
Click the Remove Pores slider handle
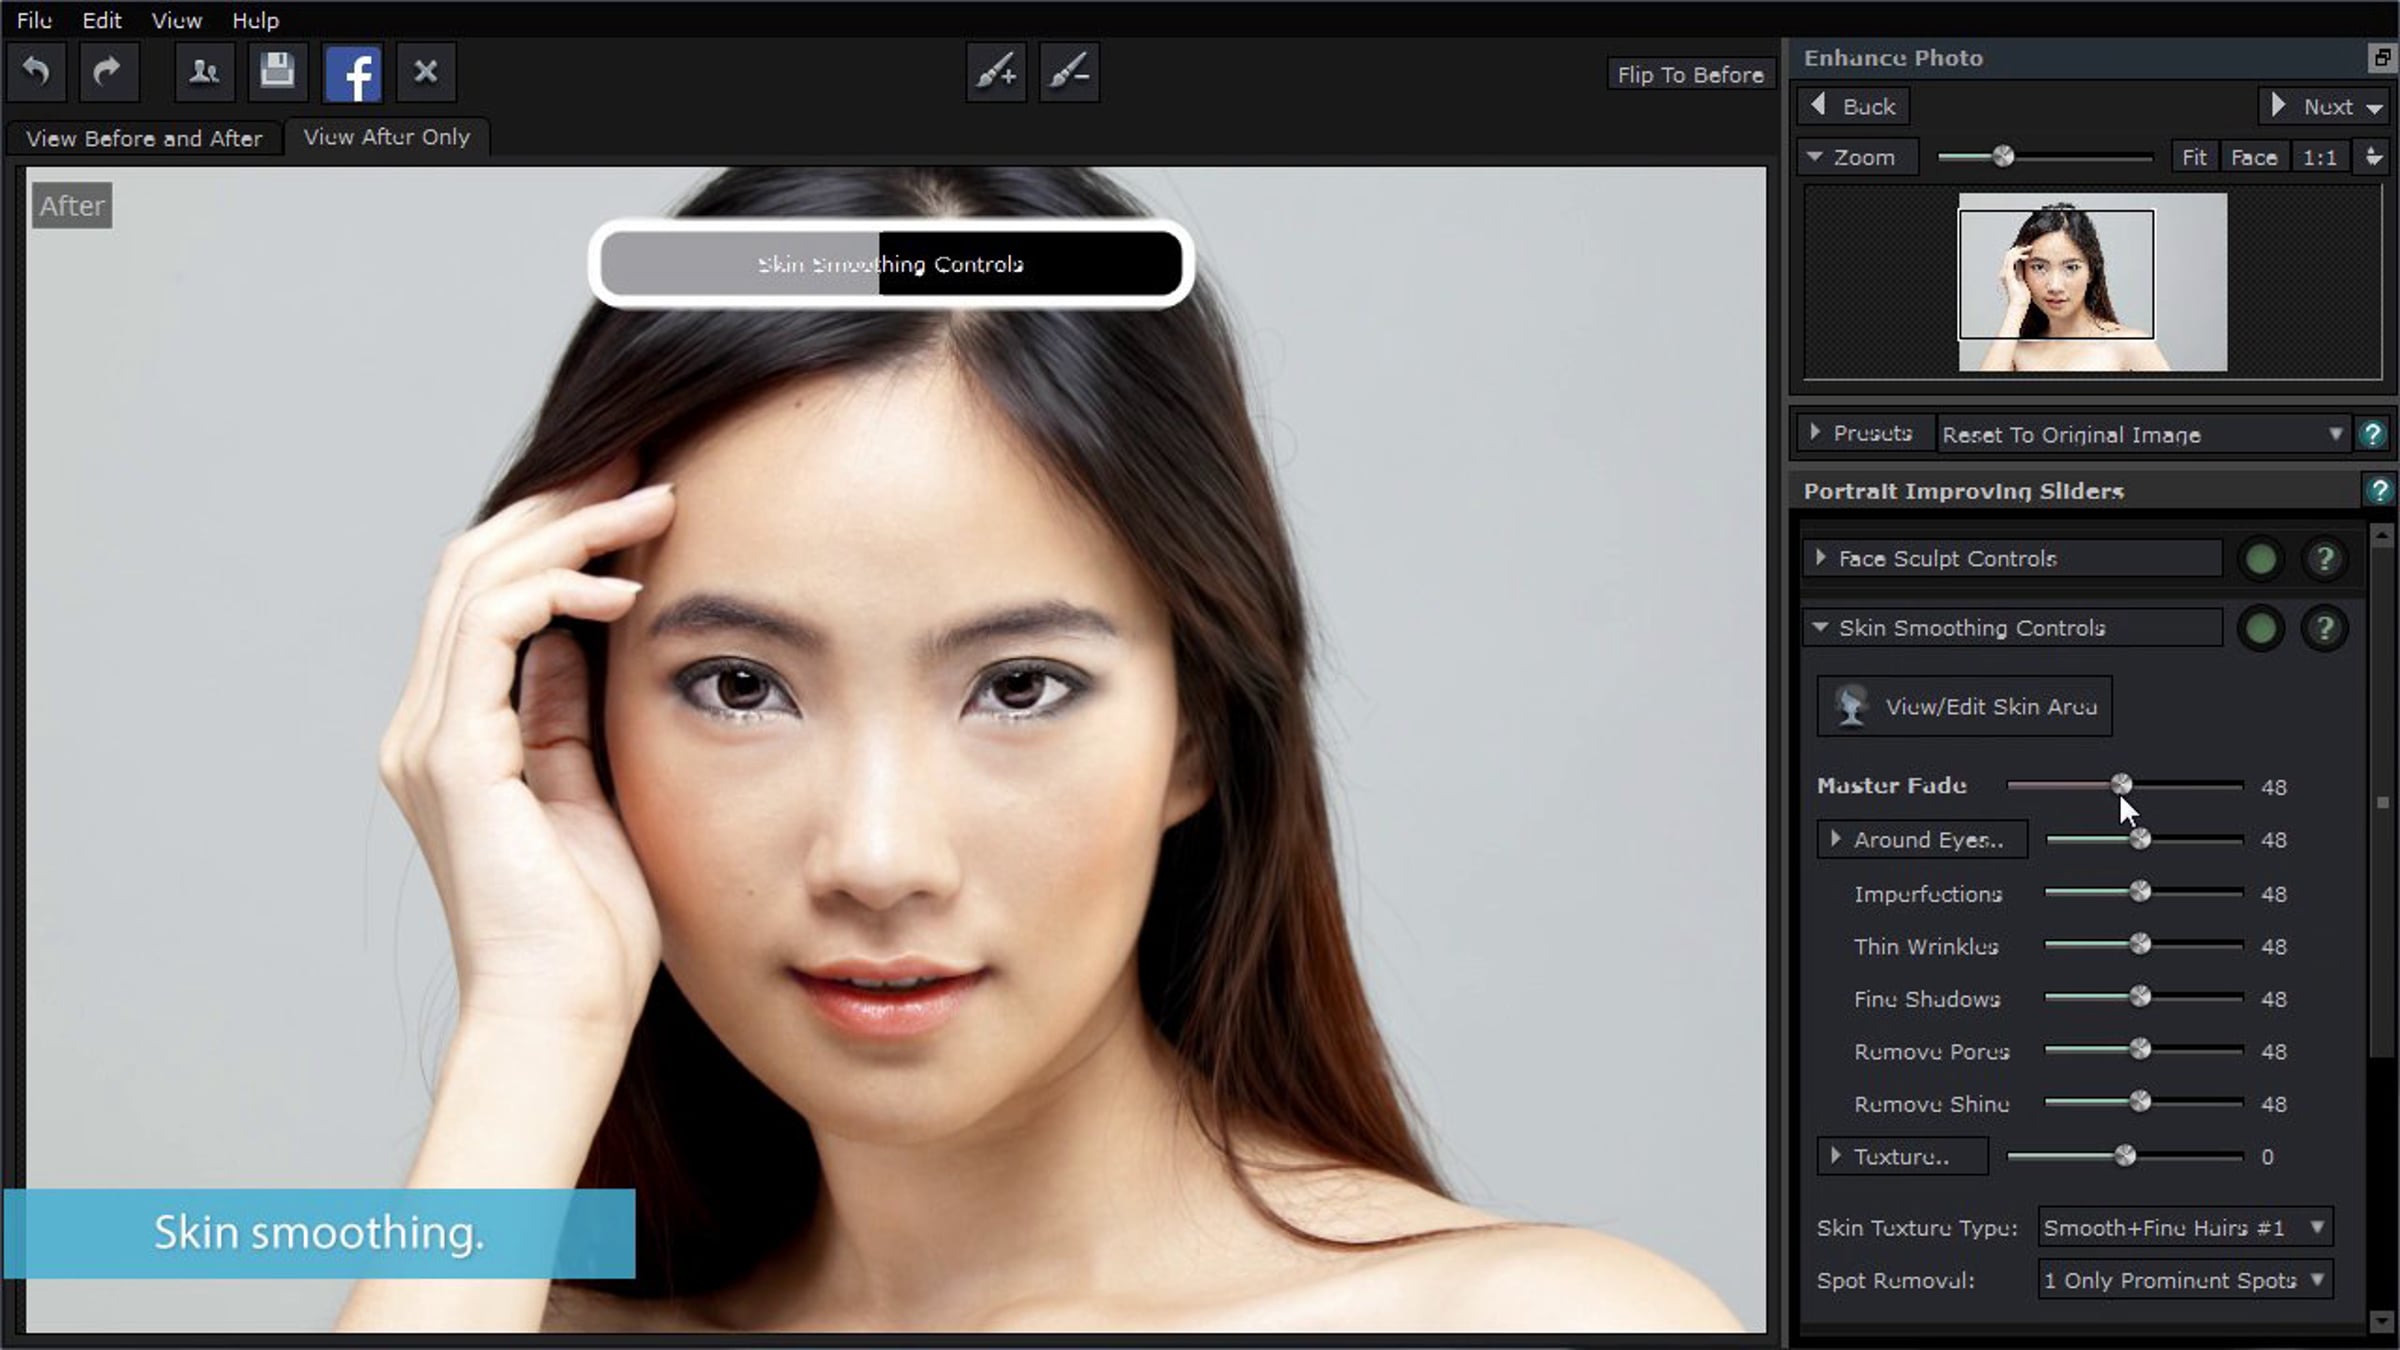pyautogui.click(x=2140, y=1049)
